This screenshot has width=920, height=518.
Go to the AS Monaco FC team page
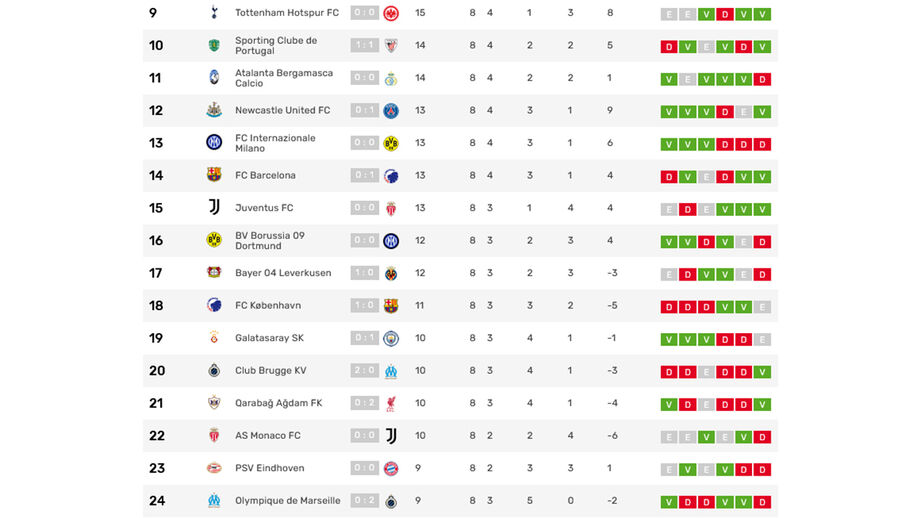point(267,436)
